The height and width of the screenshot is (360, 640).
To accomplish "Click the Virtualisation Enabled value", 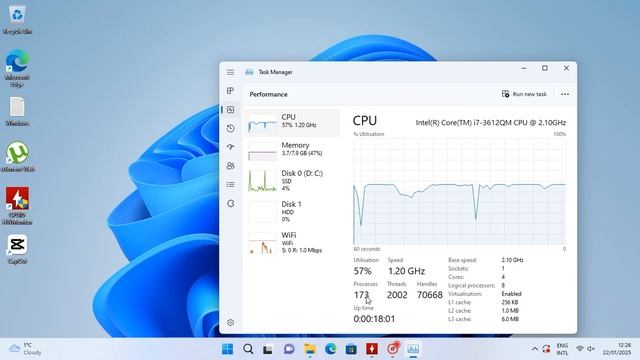I will pyautogui.click(x=511, y=294).
